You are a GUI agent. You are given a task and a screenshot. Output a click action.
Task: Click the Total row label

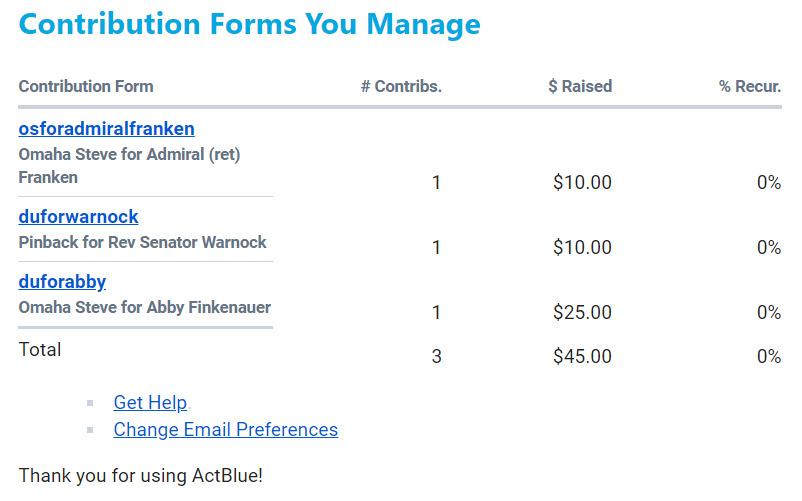point(40,350)
